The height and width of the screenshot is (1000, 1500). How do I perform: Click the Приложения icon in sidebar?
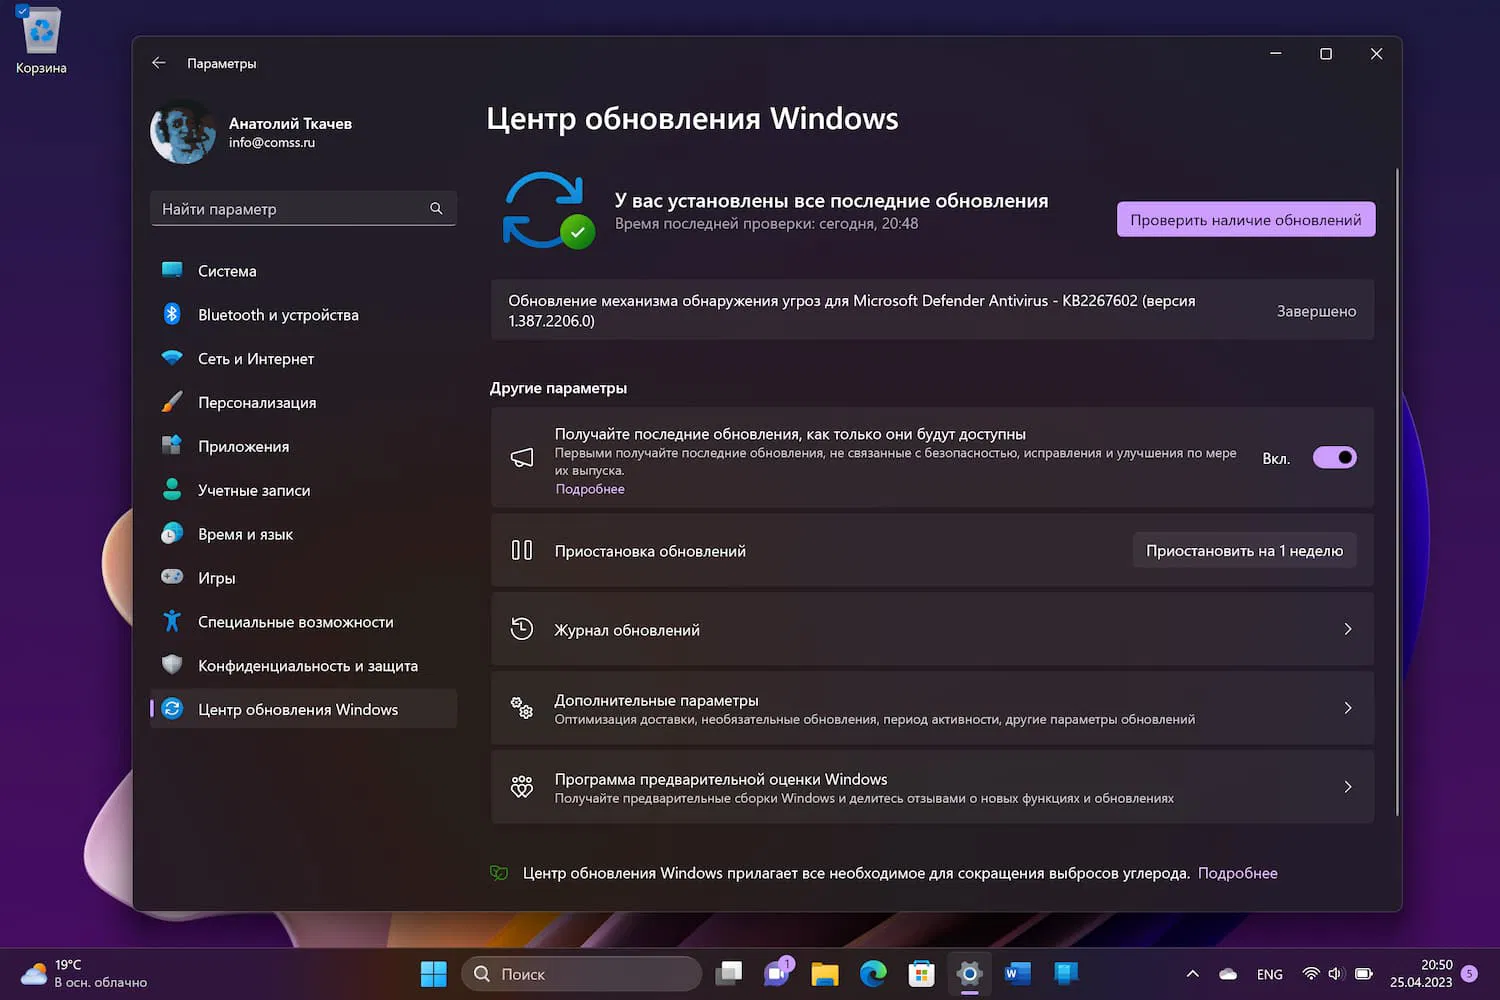(x=172, y=446)
